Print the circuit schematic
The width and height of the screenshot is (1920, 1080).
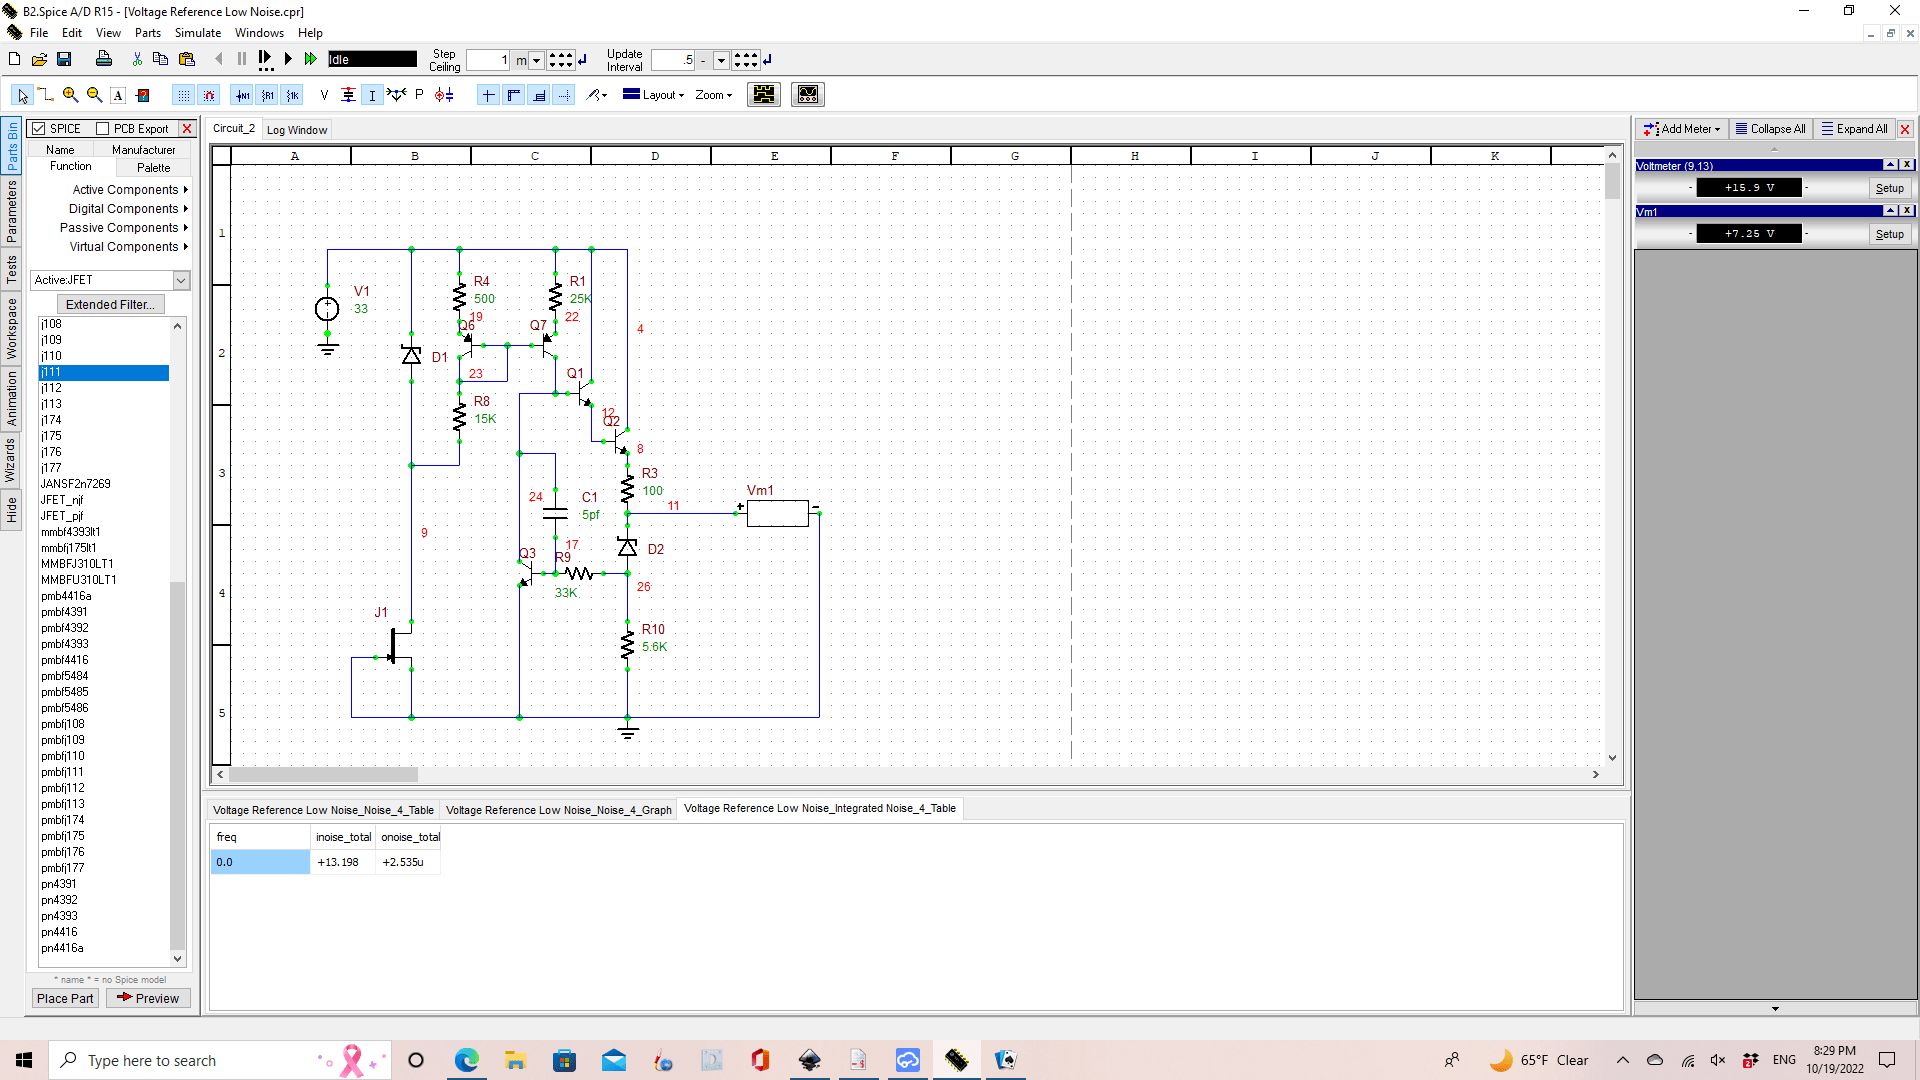[x=103, y=60]
